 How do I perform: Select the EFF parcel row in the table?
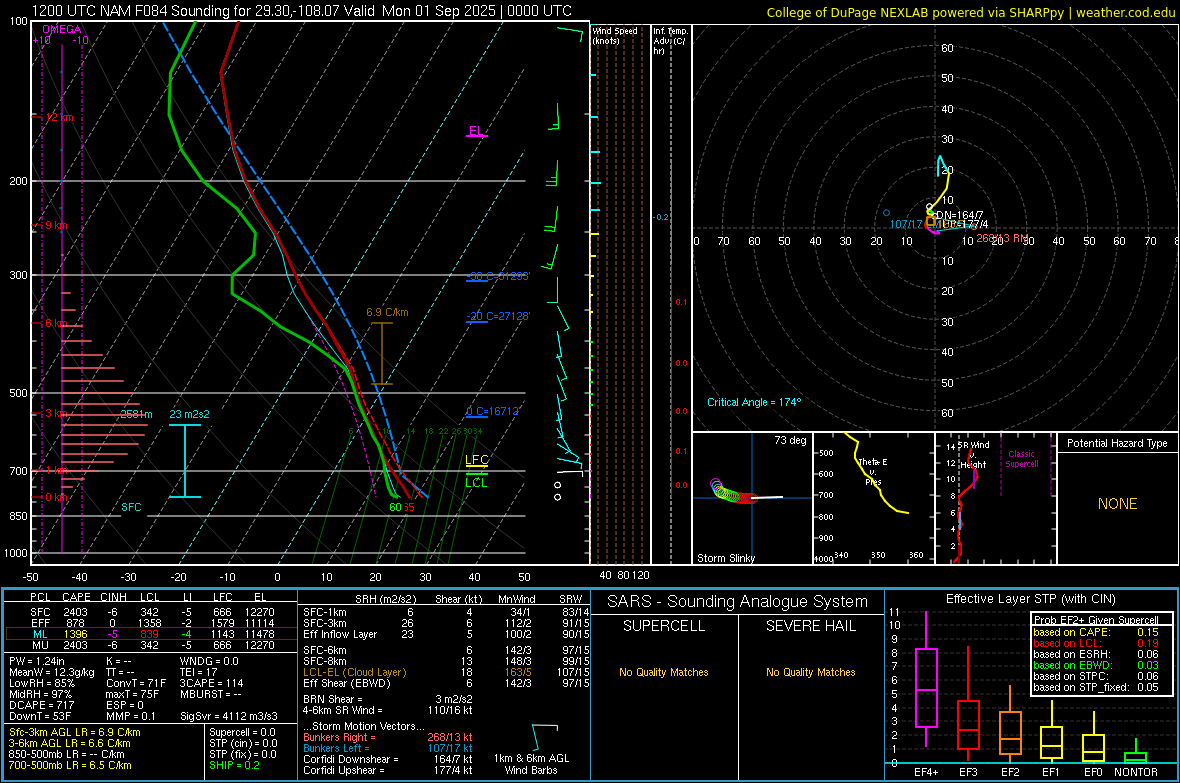pos(151,623)
